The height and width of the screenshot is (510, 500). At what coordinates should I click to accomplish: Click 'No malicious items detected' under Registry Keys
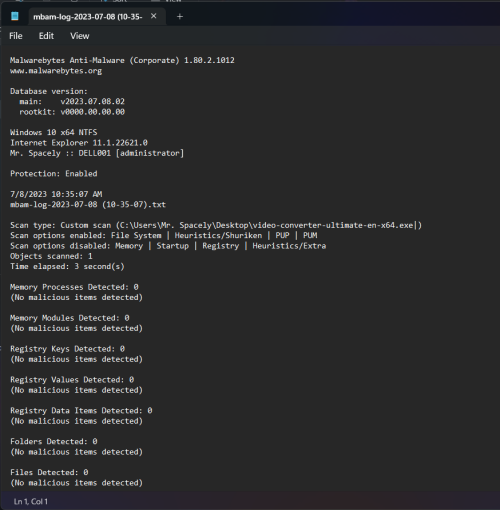tap(76, 359)
